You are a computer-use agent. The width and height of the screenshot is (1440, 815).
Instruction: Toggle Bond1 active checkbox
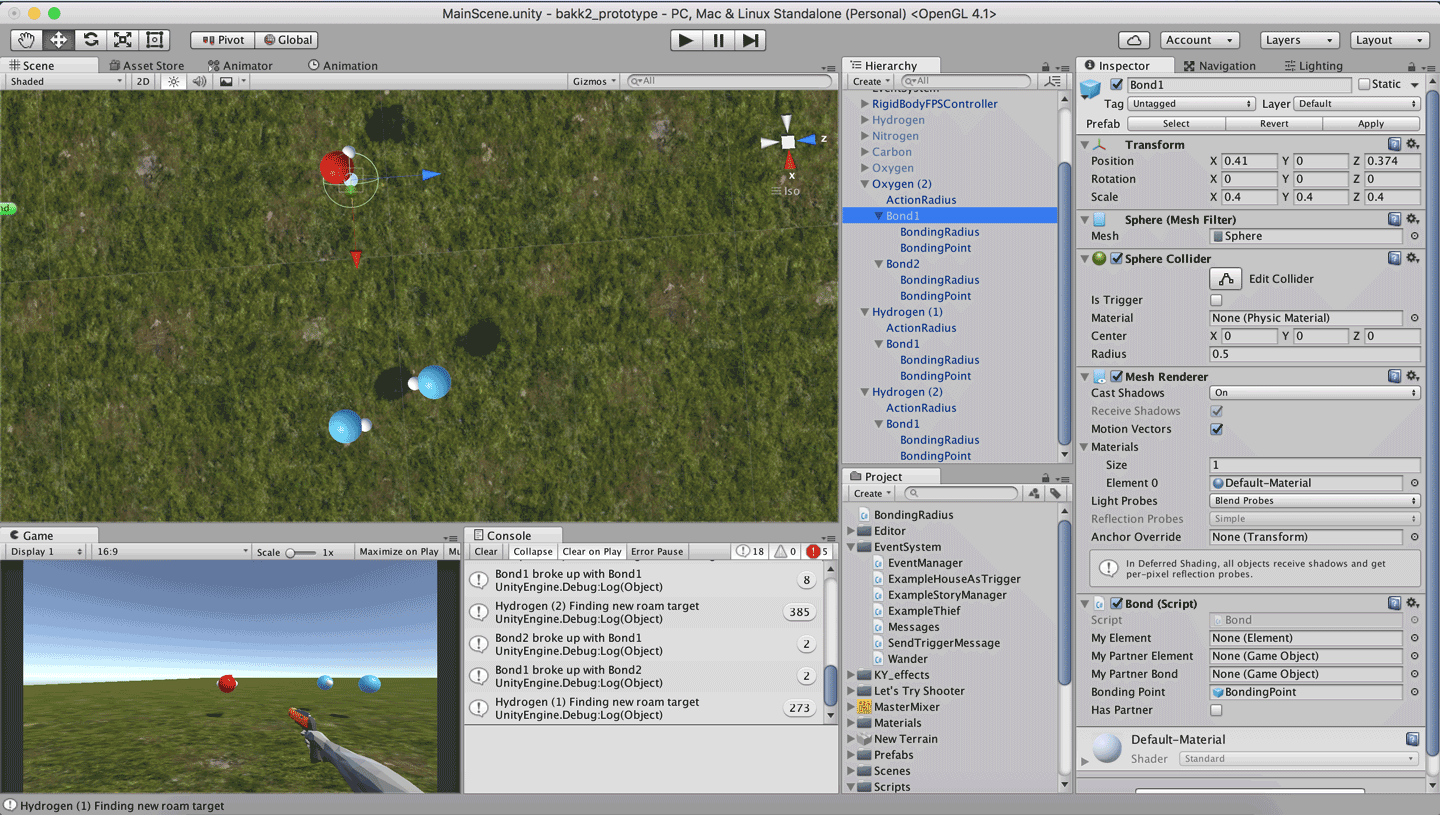tap(1116, 85)
